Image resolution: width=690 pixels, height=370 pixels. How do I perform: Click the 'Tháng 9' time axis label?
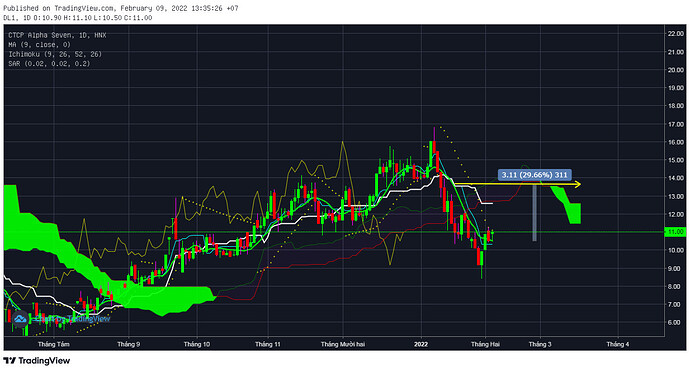(128, 344)
